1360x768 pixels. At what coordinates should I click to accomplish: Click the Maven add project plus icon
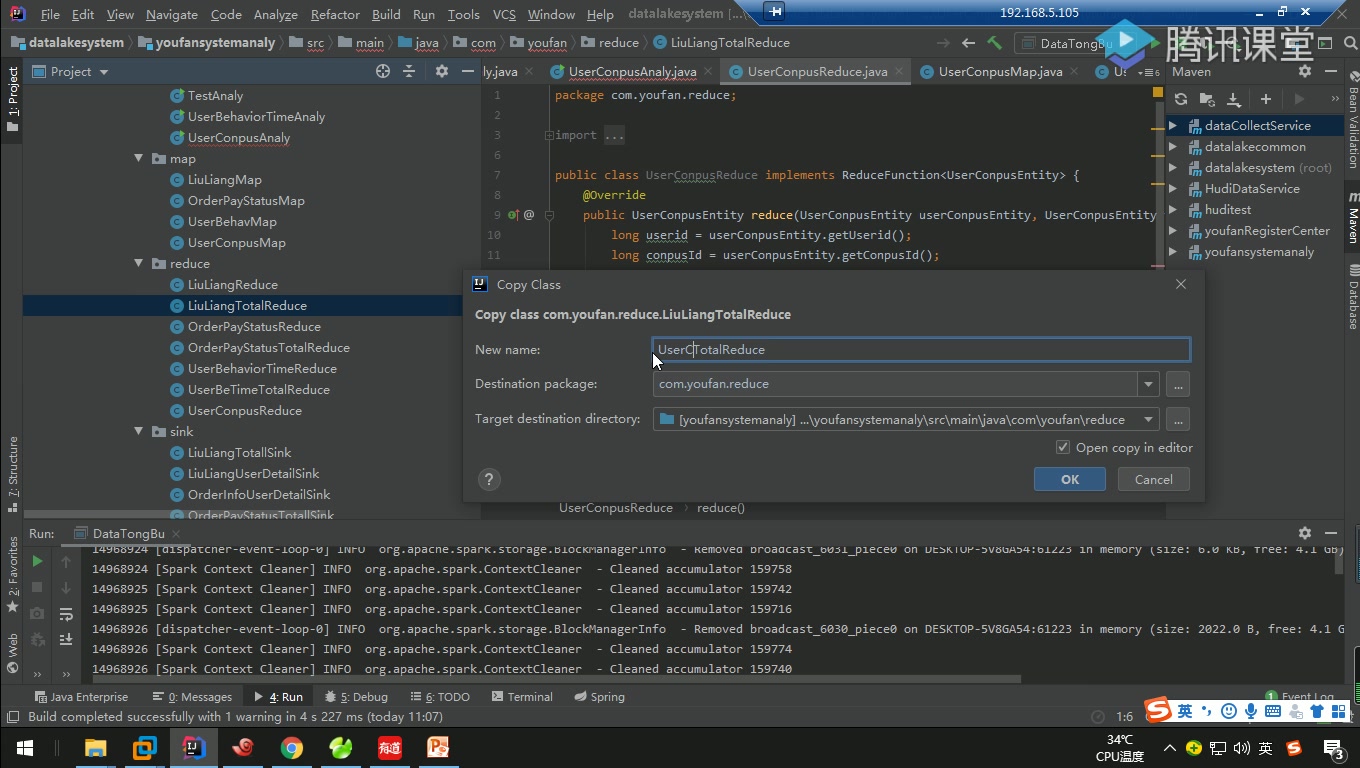1265,99
